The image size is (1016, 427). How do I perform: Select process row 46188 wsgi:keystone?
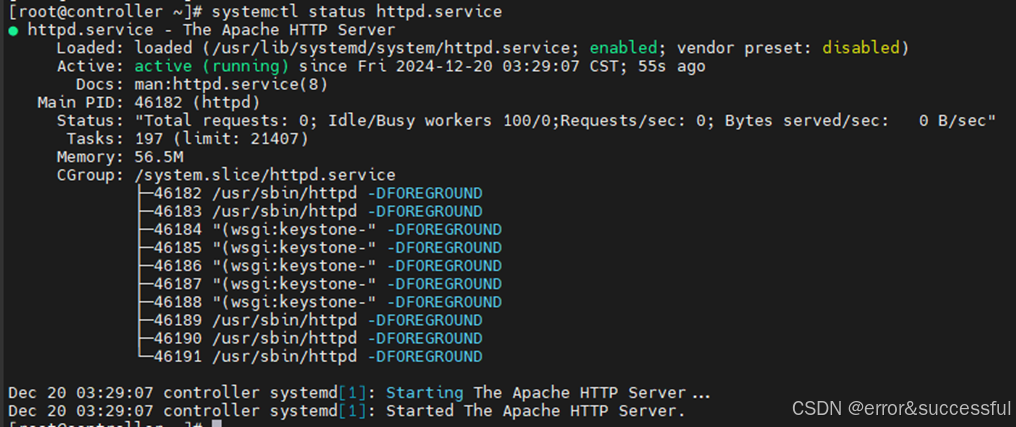[320, 302]
